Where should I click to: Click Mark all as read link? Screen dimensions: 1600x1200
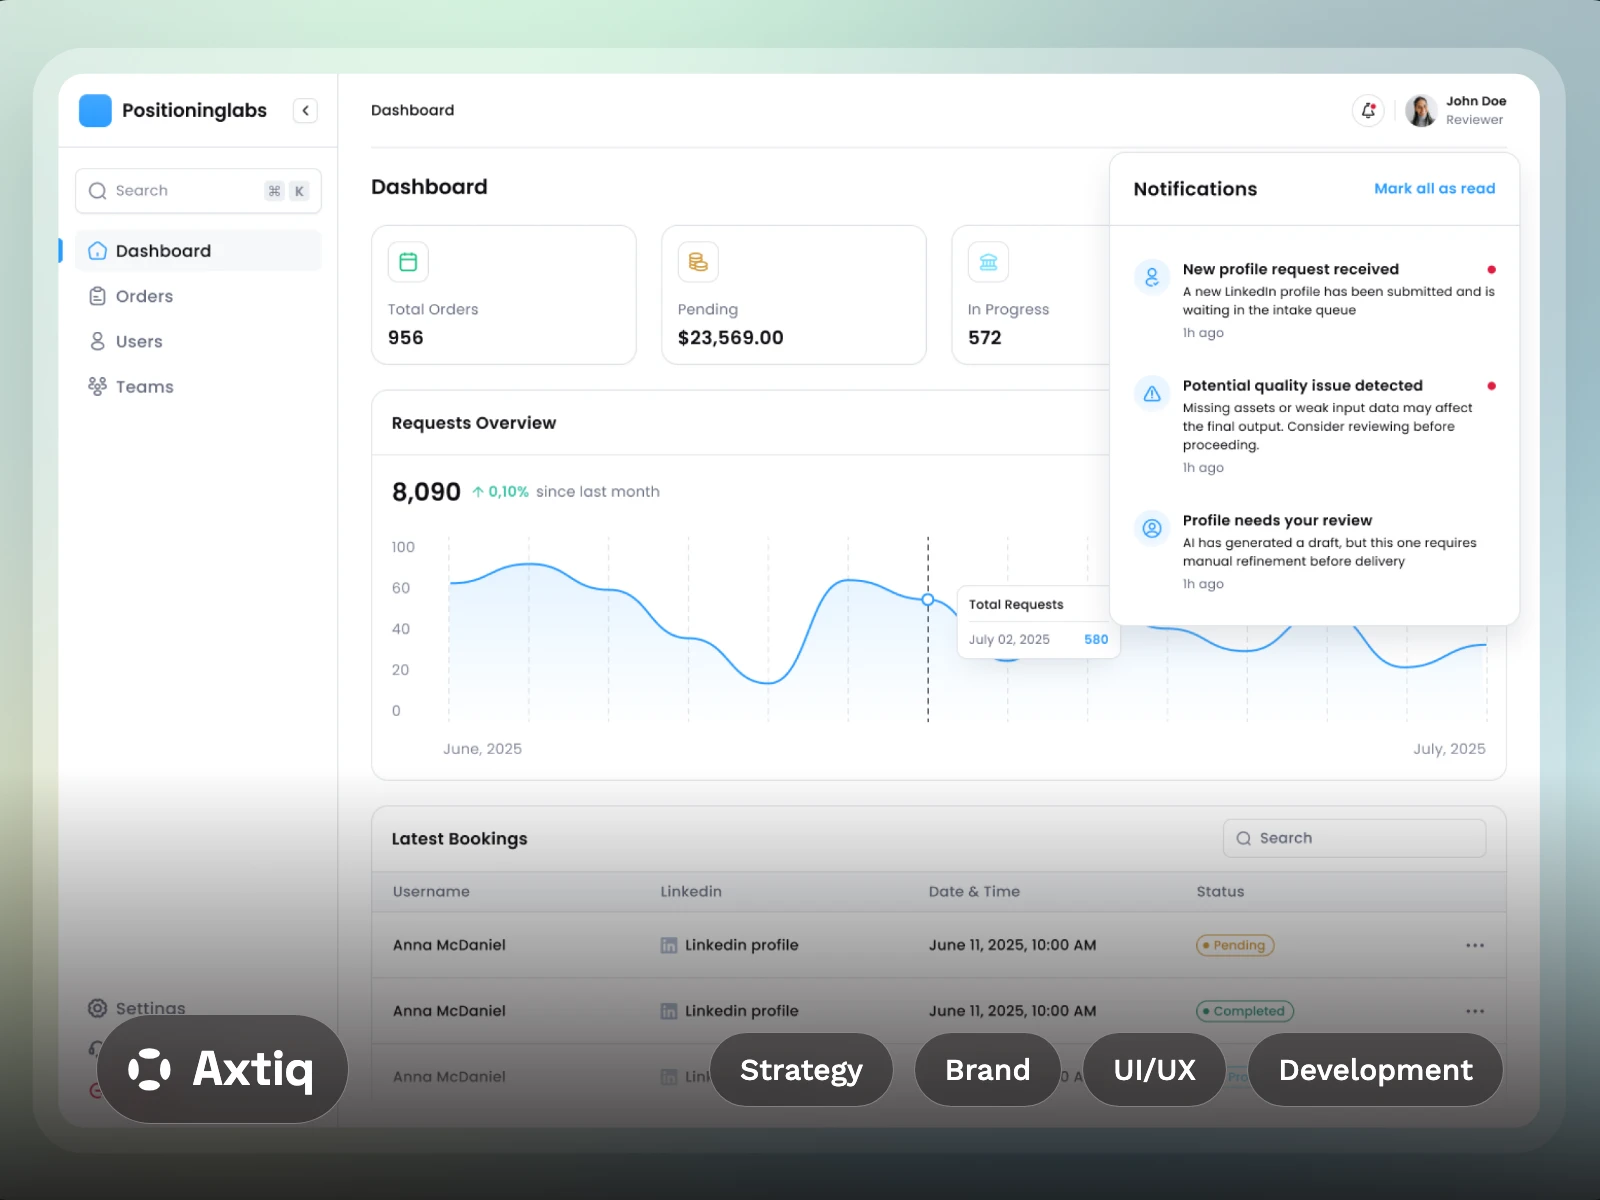click(1434, 188)
